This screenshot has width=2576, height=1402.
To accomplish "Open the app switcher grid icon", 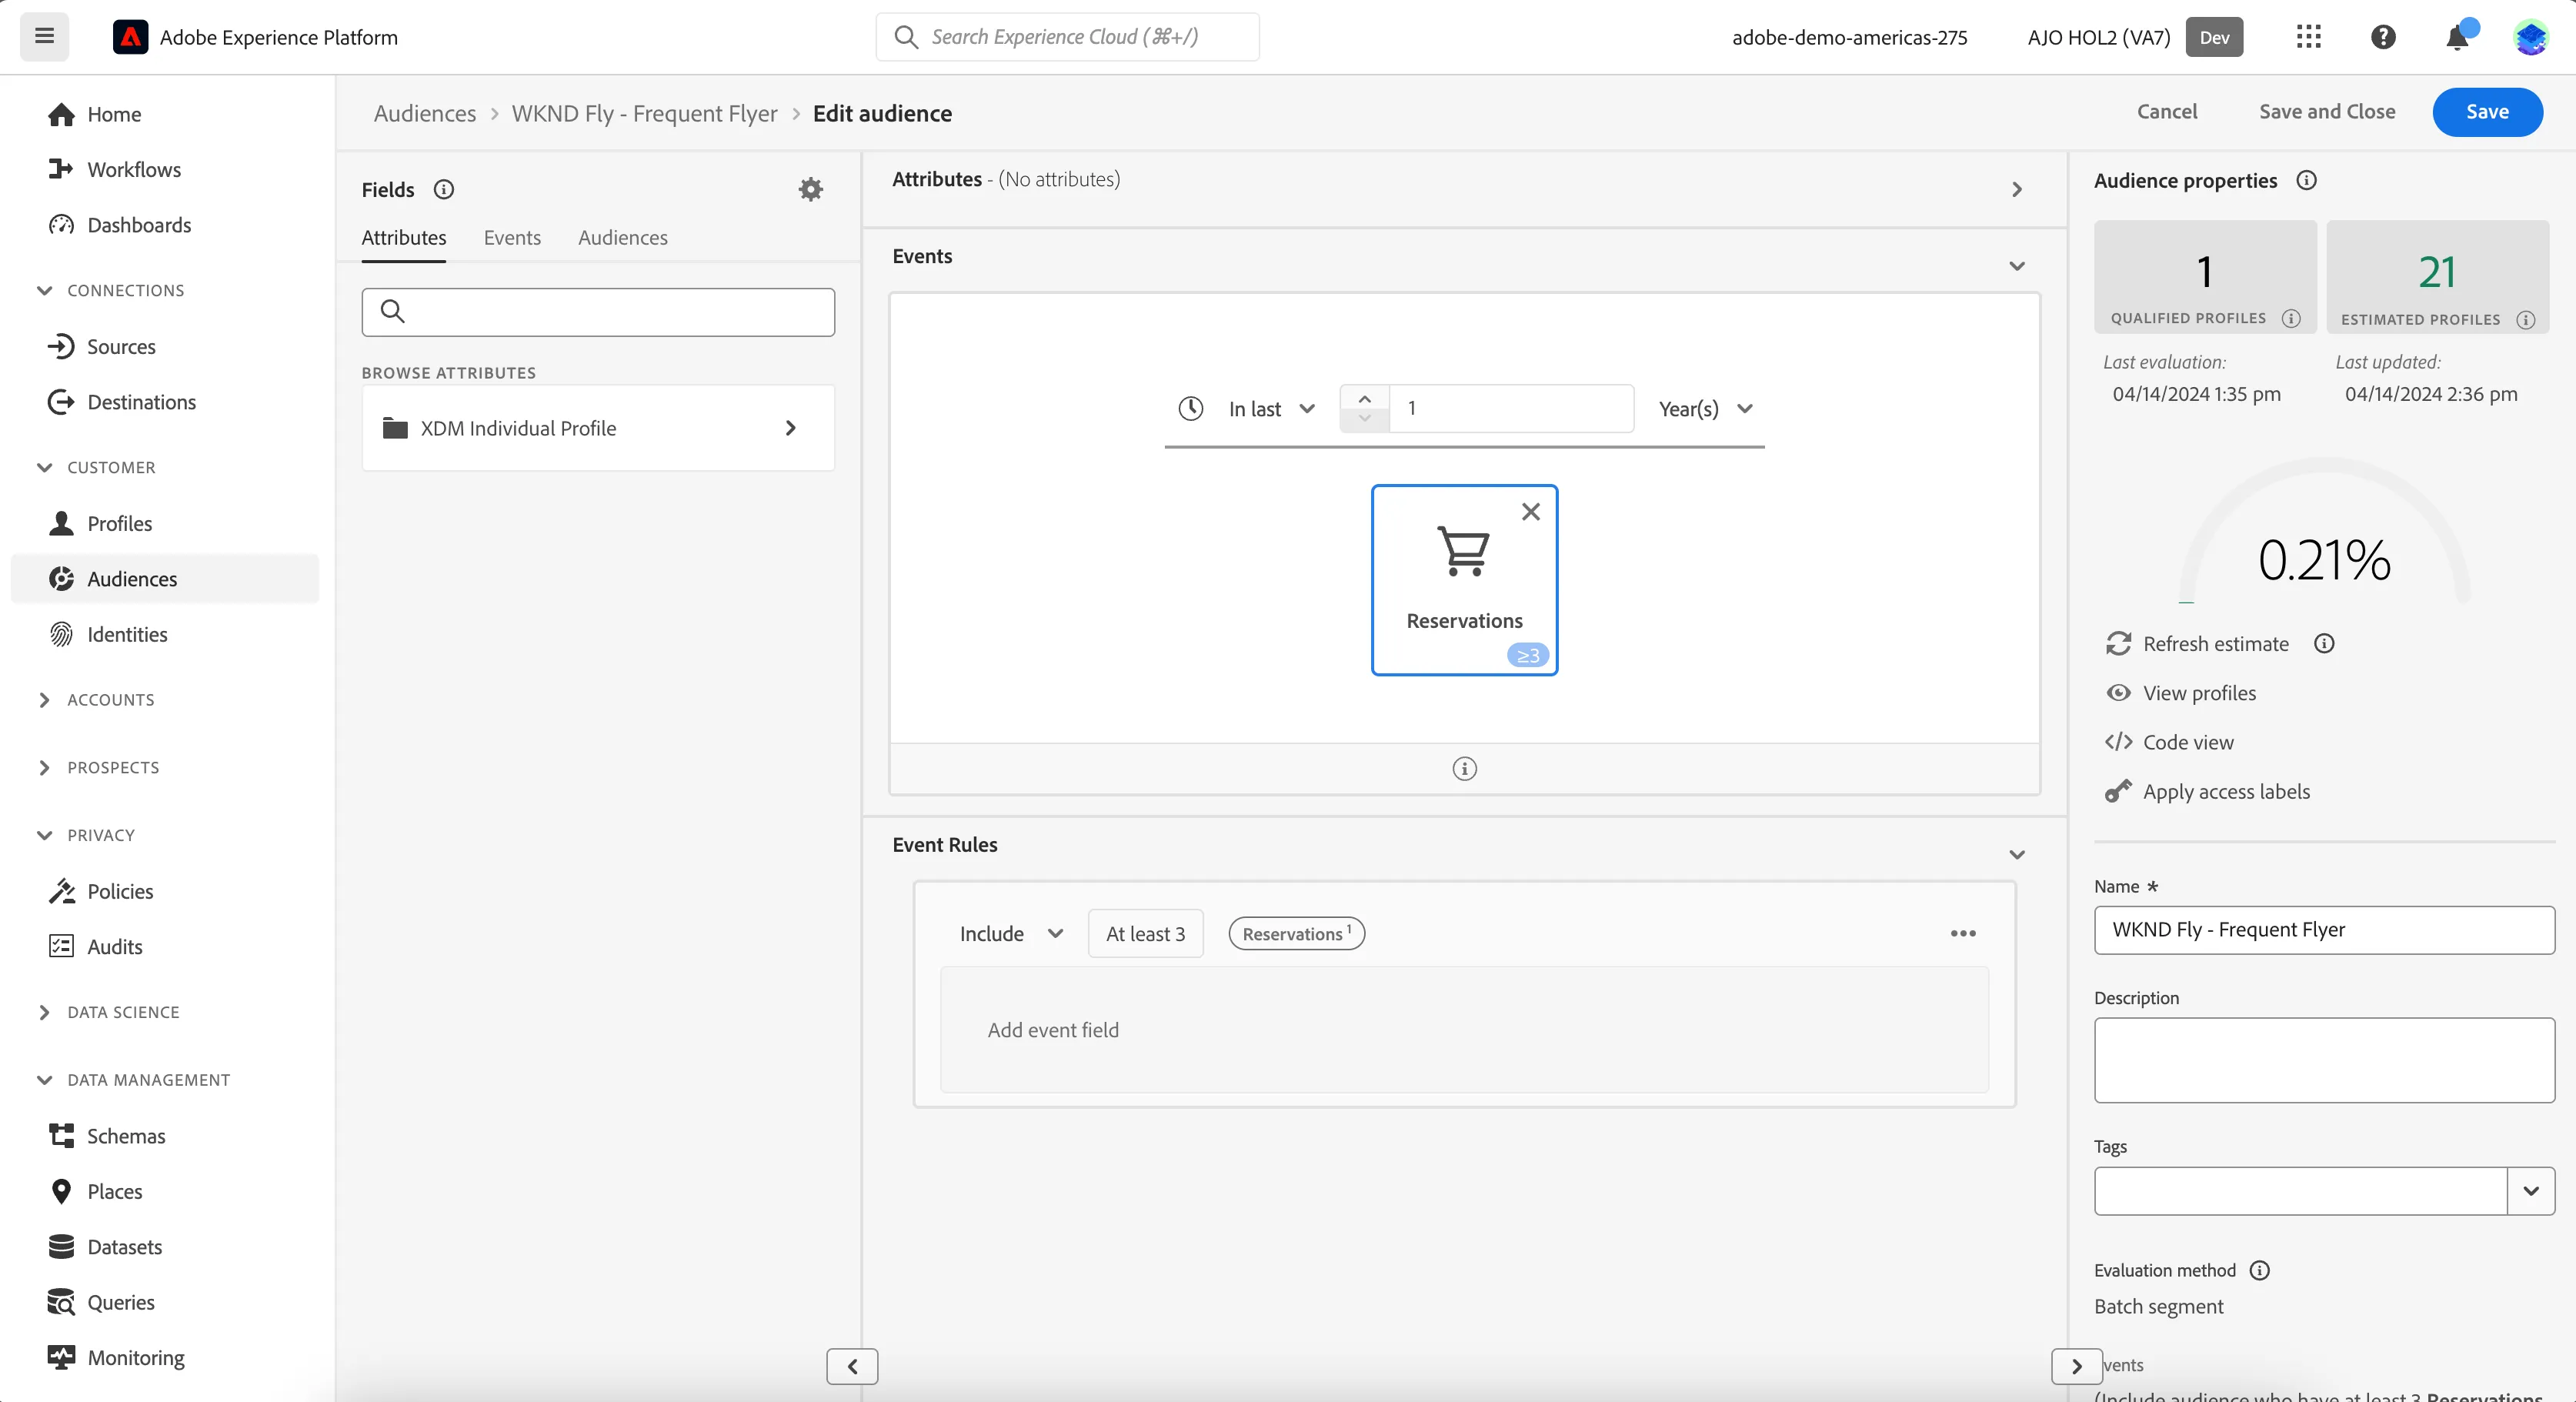I will (2308, 37).
